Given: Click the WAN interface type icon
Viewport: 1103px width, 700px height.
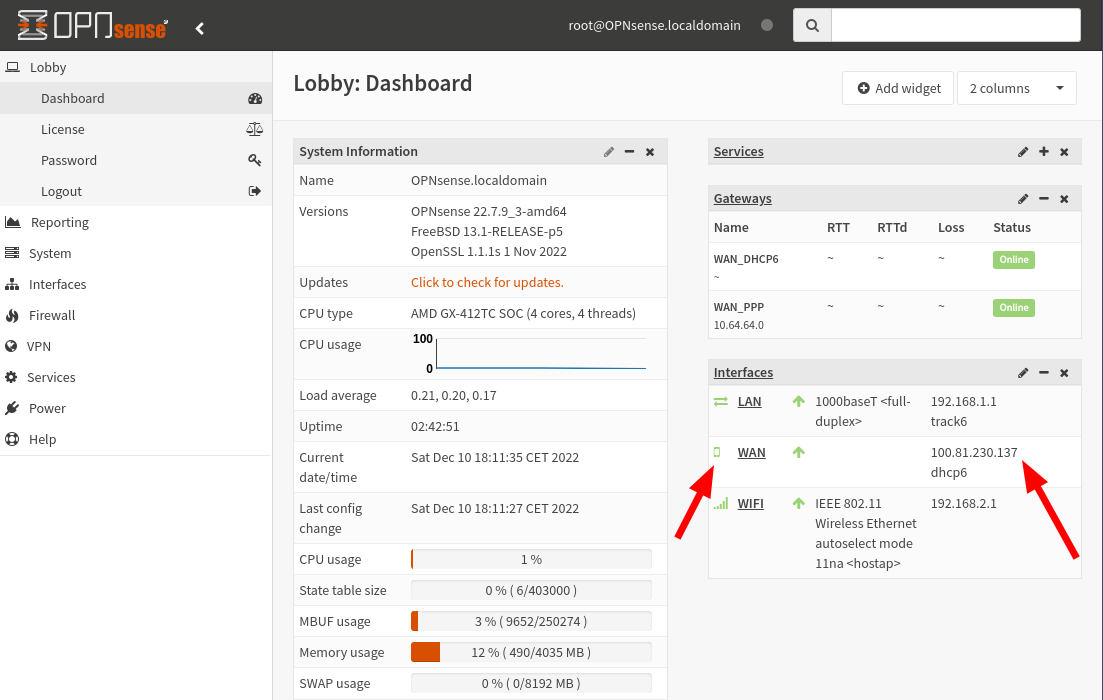Looking at the screenshot, I should (x=717, y=452).
